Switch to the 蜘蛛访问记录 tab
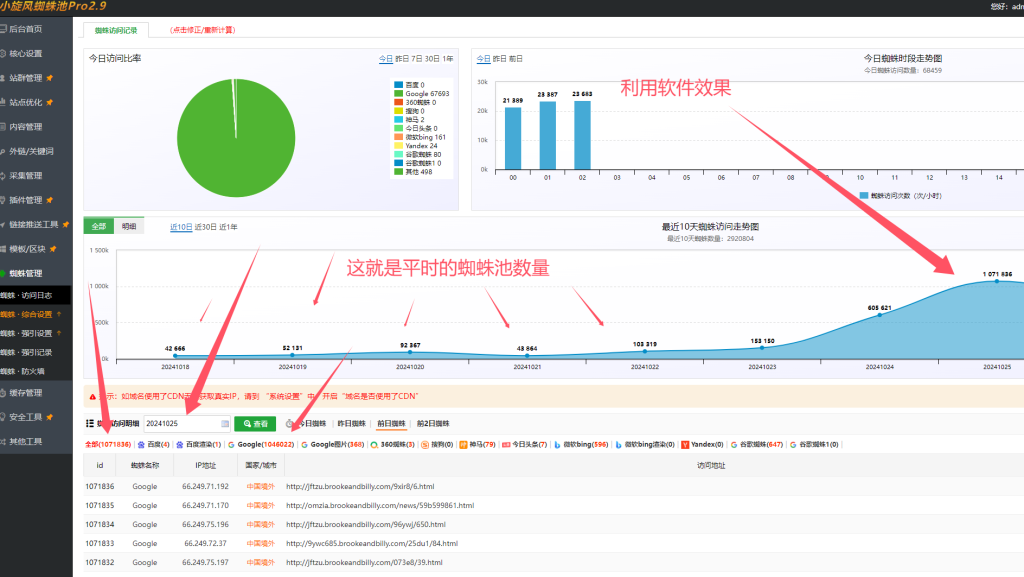The width and height of the screenshot is (1024, 577). click(x=116, y=30)
